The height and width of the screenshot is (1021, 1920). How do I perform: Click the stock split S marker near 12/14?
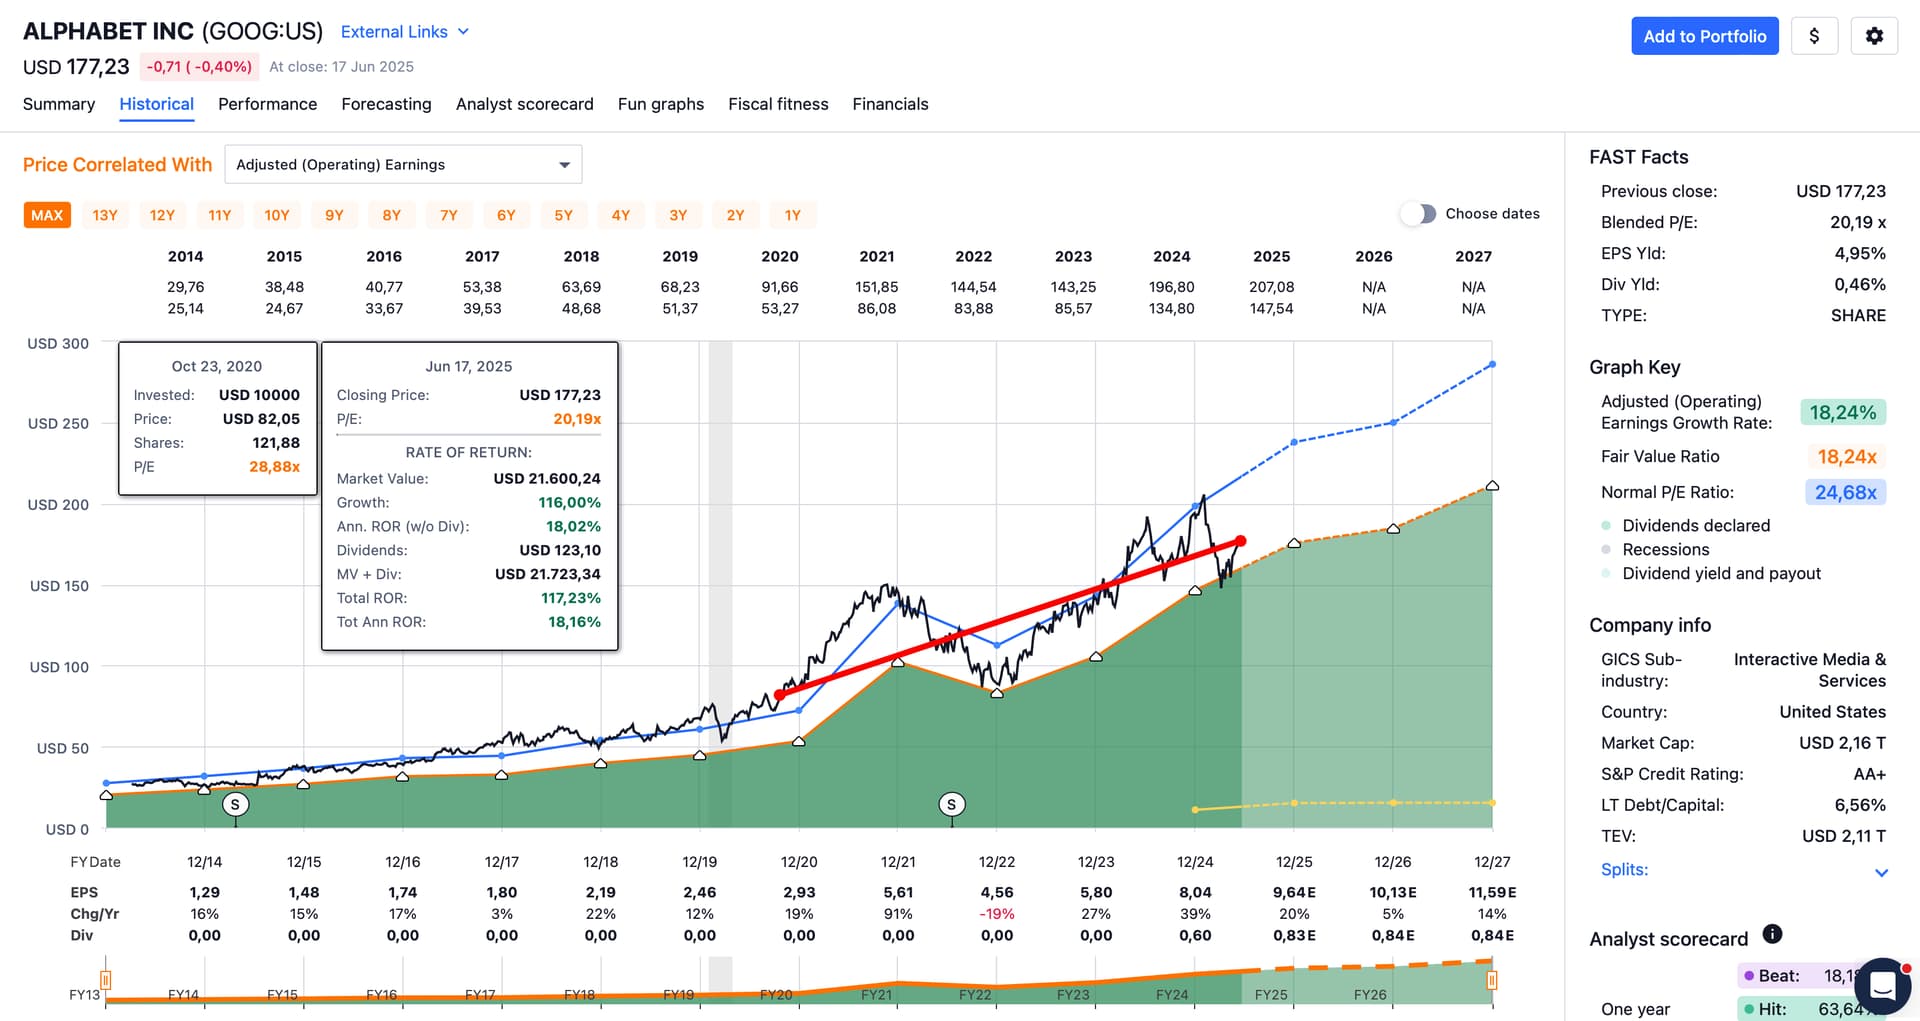pos(235,804)
